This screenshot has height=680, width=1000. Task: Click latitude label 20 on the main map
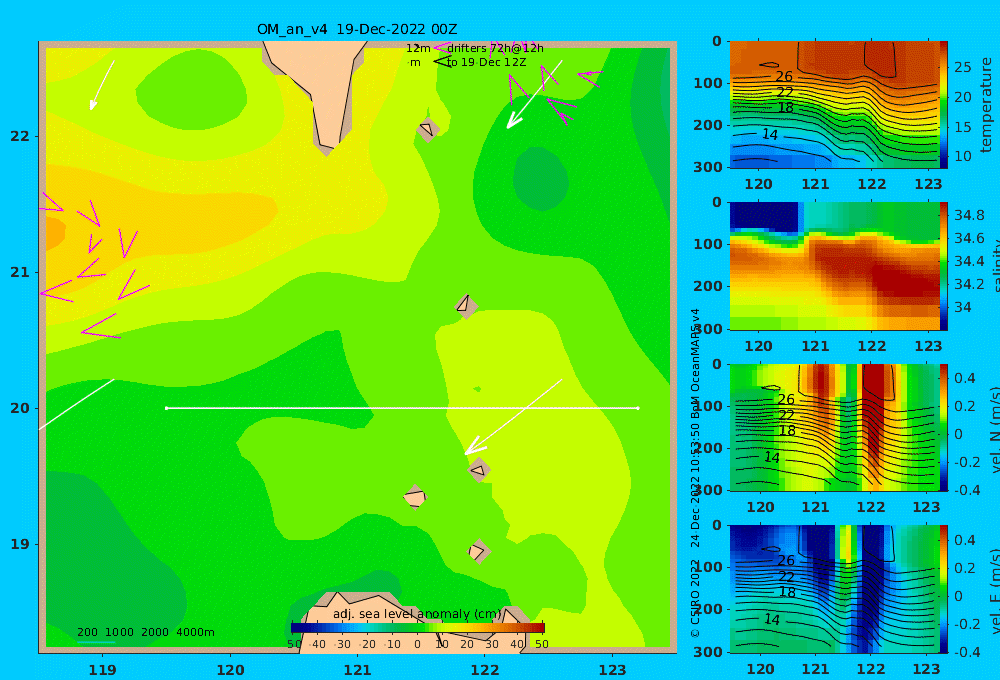pyautogui.click(x=20, y=408)
